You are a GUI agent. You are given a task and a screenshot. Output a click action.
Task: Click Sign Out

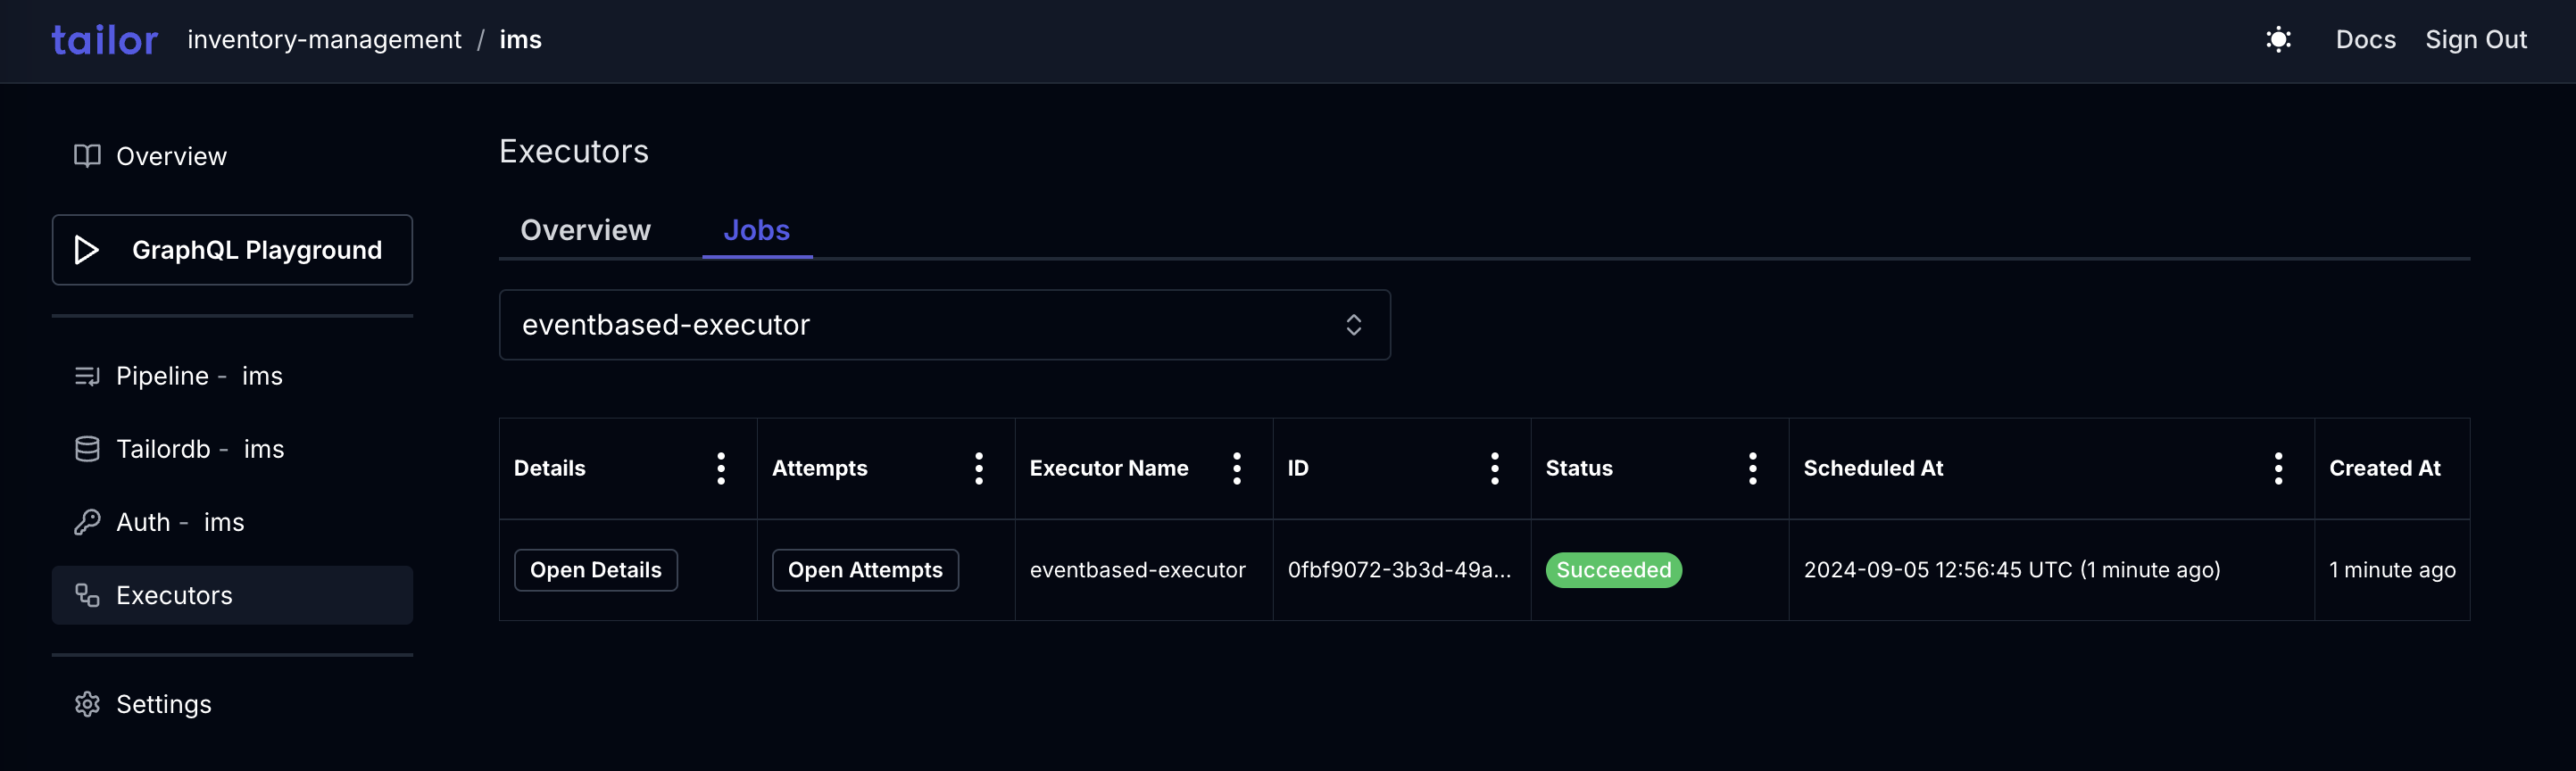tap(2475, 40)
